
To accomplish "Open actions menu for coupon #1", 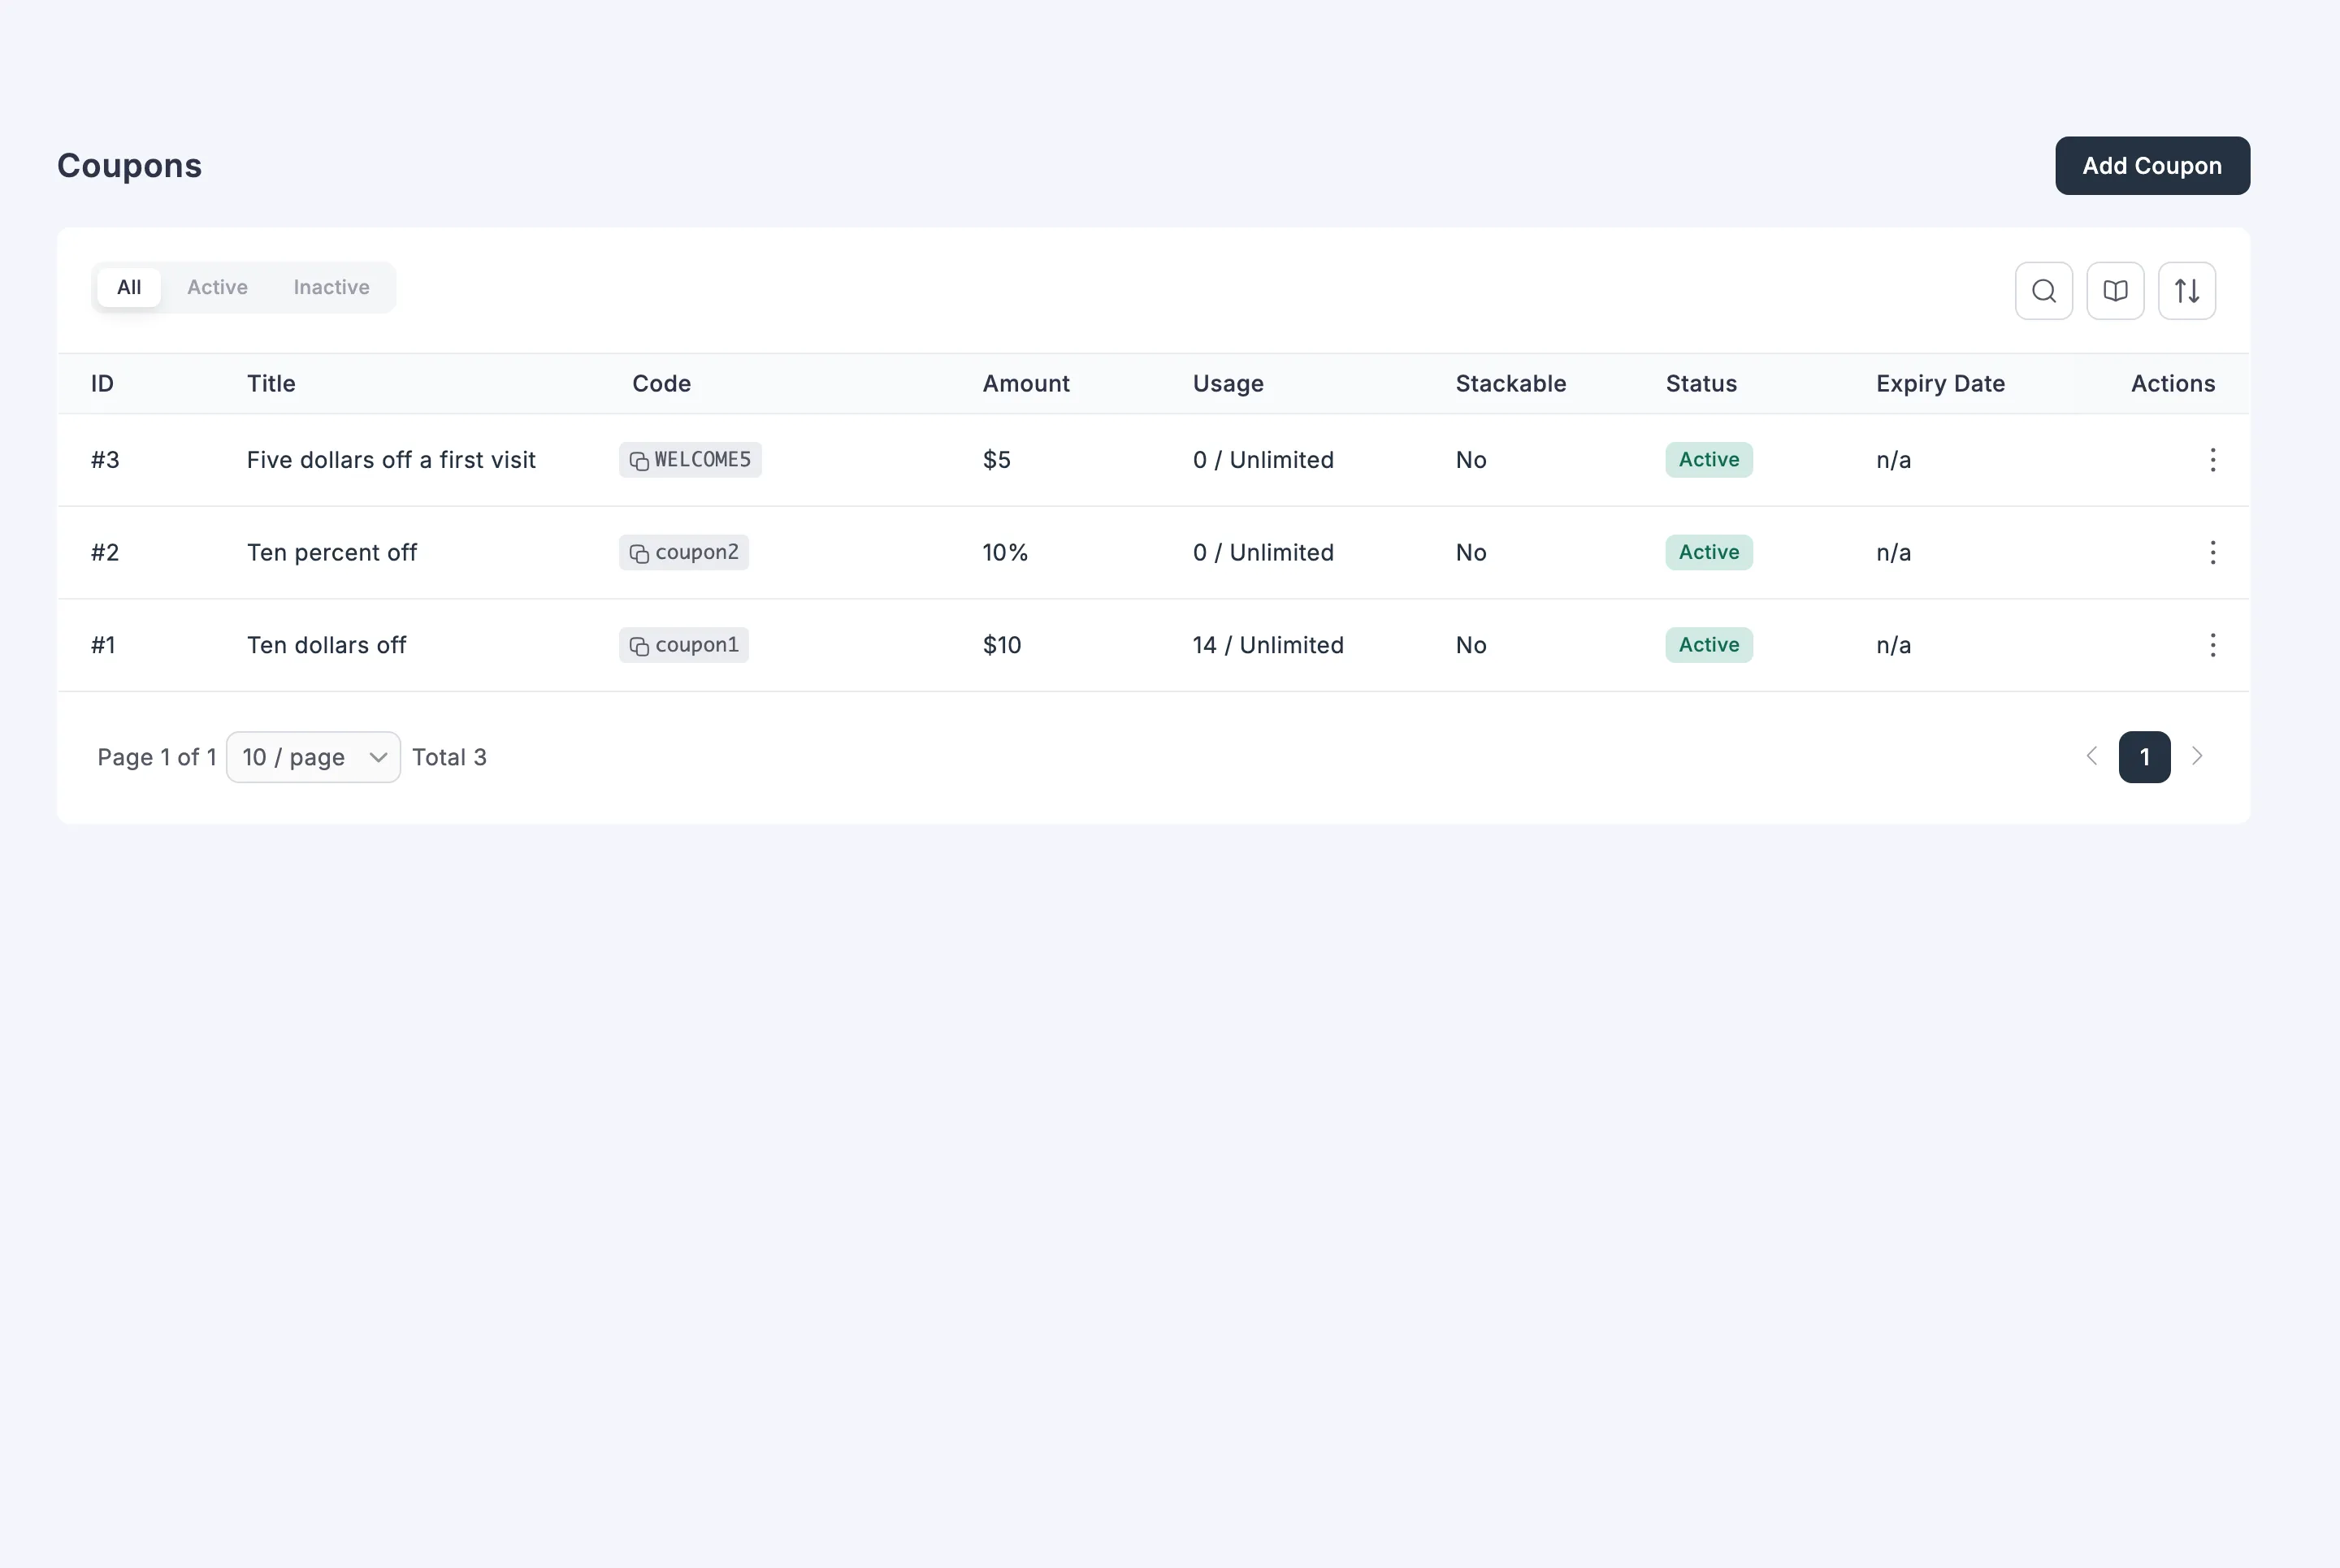I will (x=2212, y=645).
